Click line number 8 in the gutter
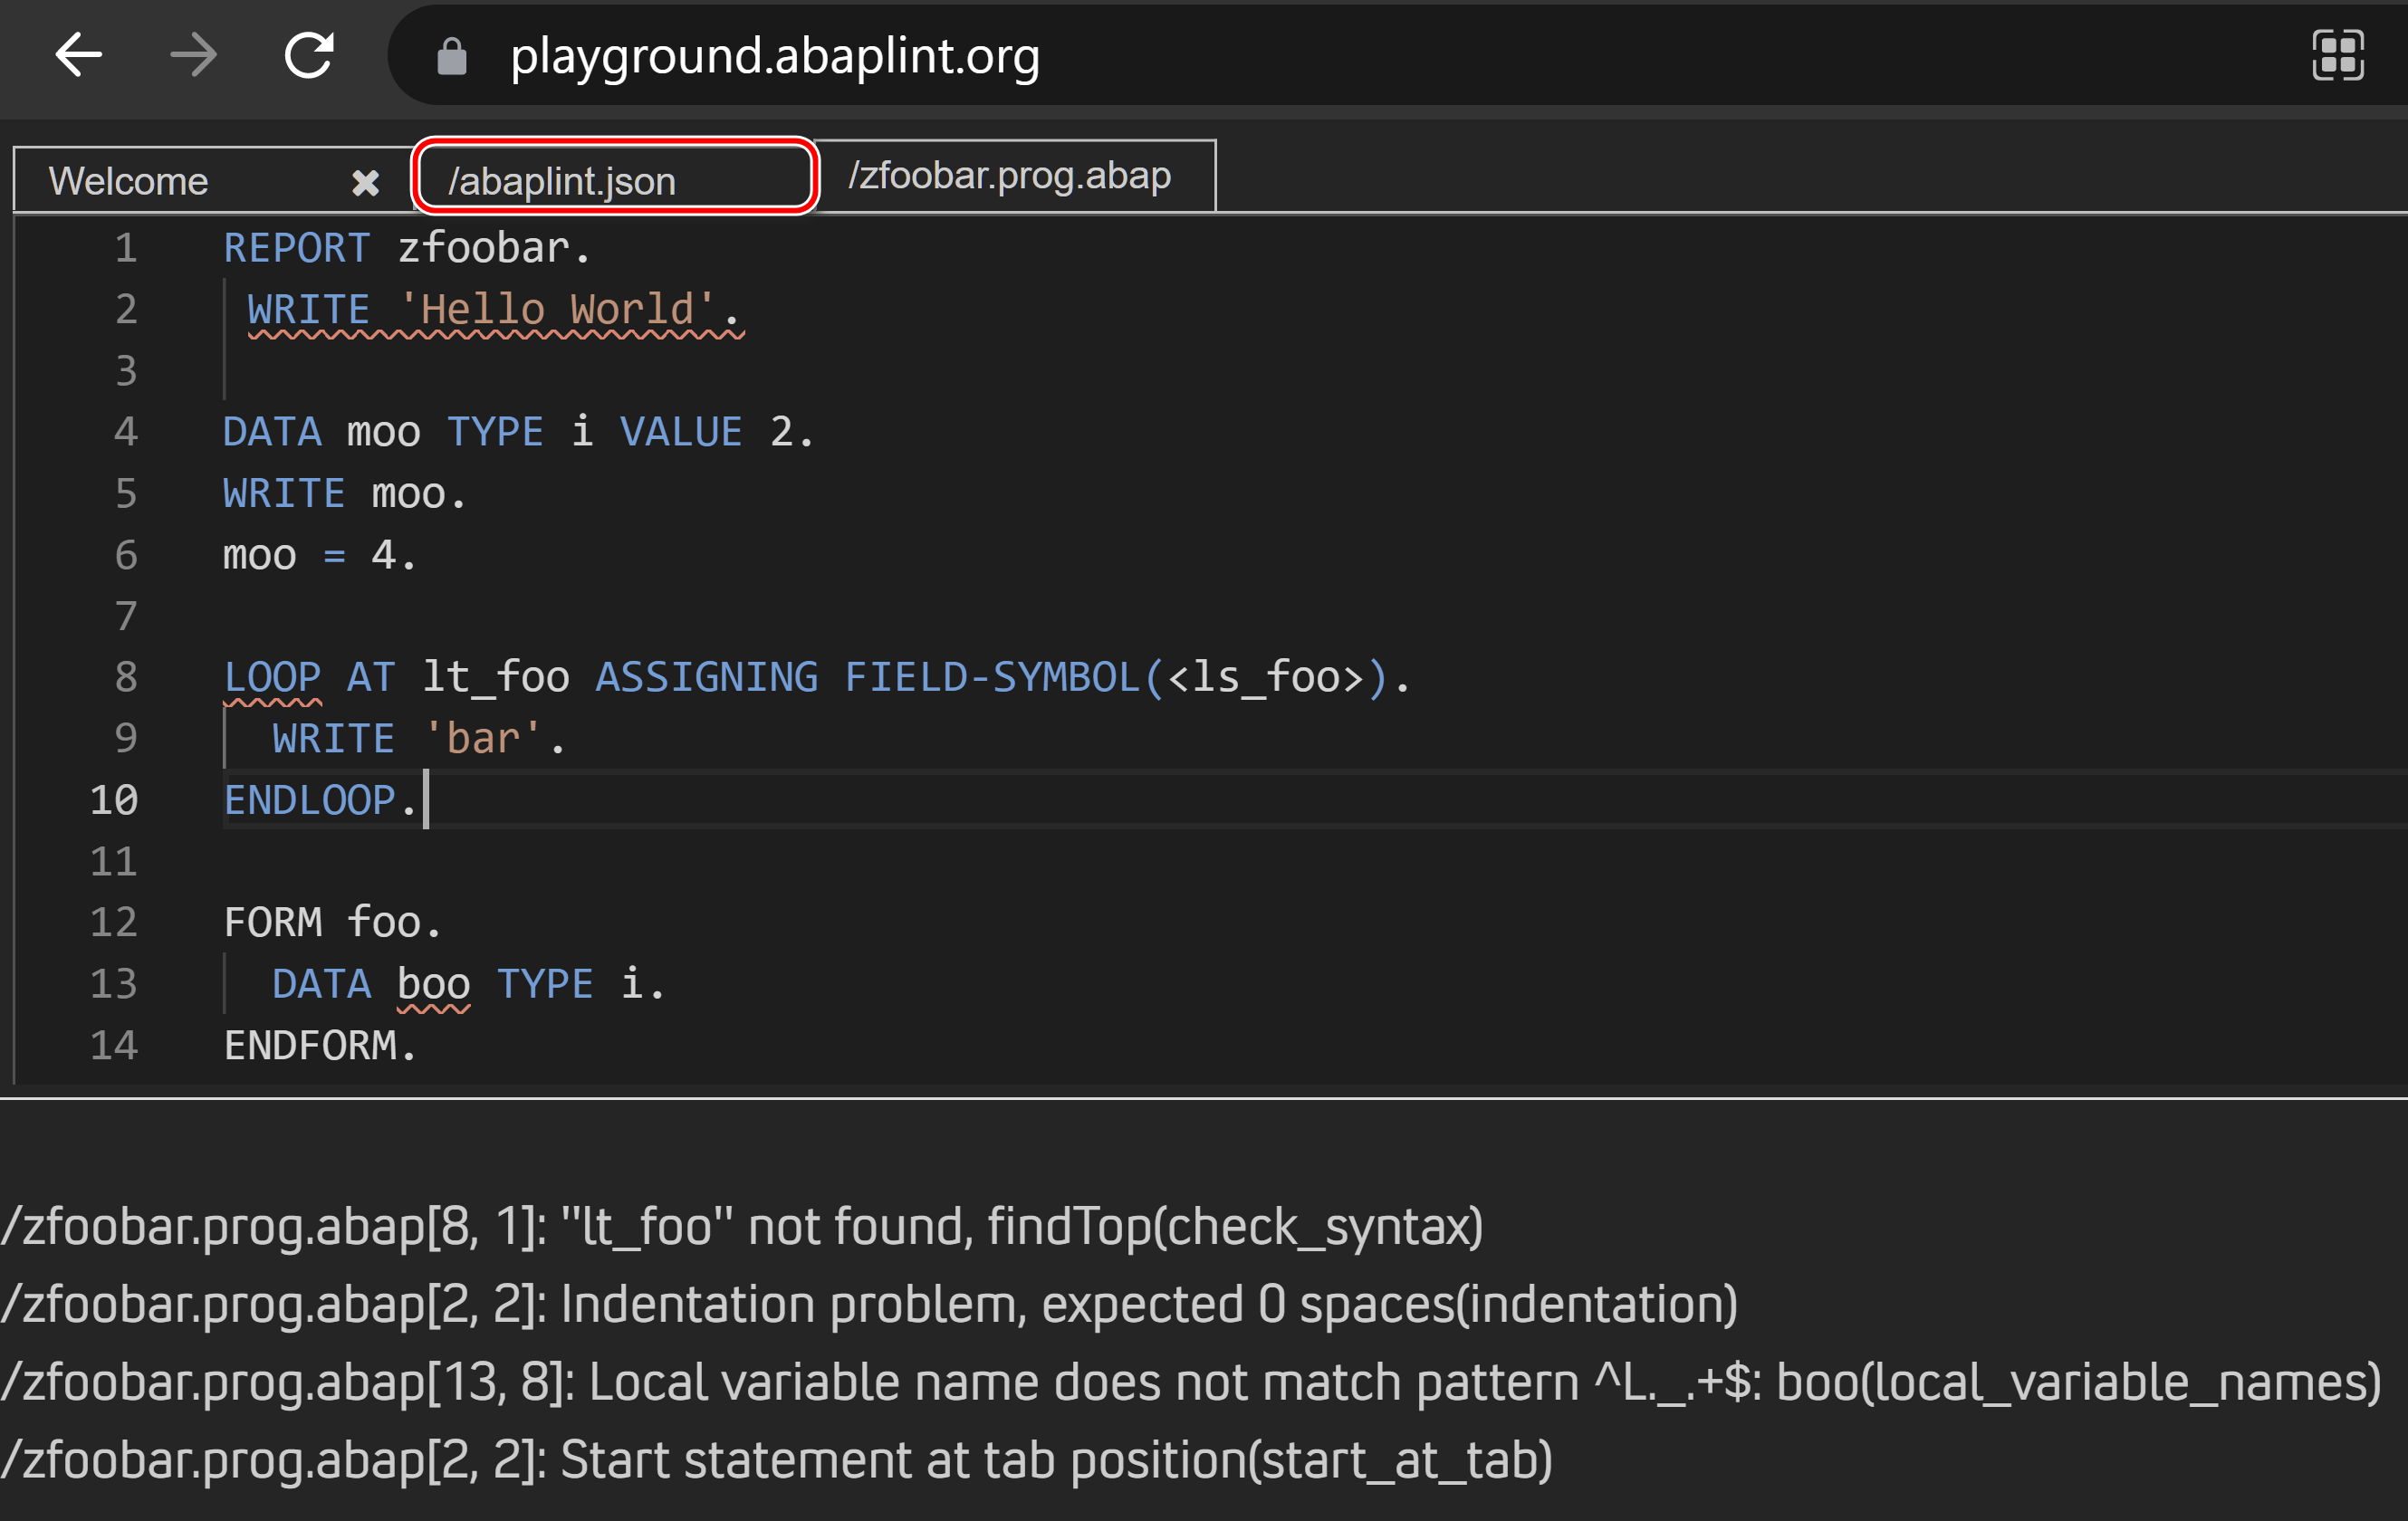This screenshot has width=2408, height=1521. 126,677
